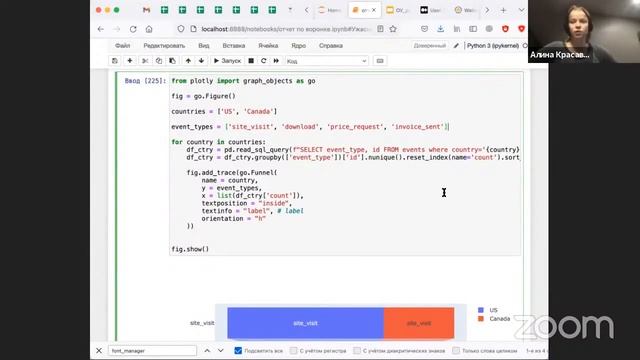Open the browser library icon
The width and height of the screenshot is (640, 360).
(x=457, y=29)
